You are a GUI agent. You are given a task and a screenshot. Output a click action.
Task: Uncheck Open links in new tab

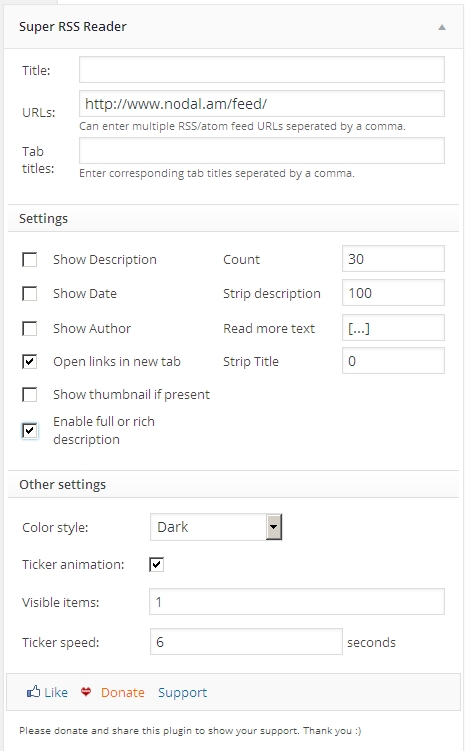pyautogui.click(x=30, y=361)
